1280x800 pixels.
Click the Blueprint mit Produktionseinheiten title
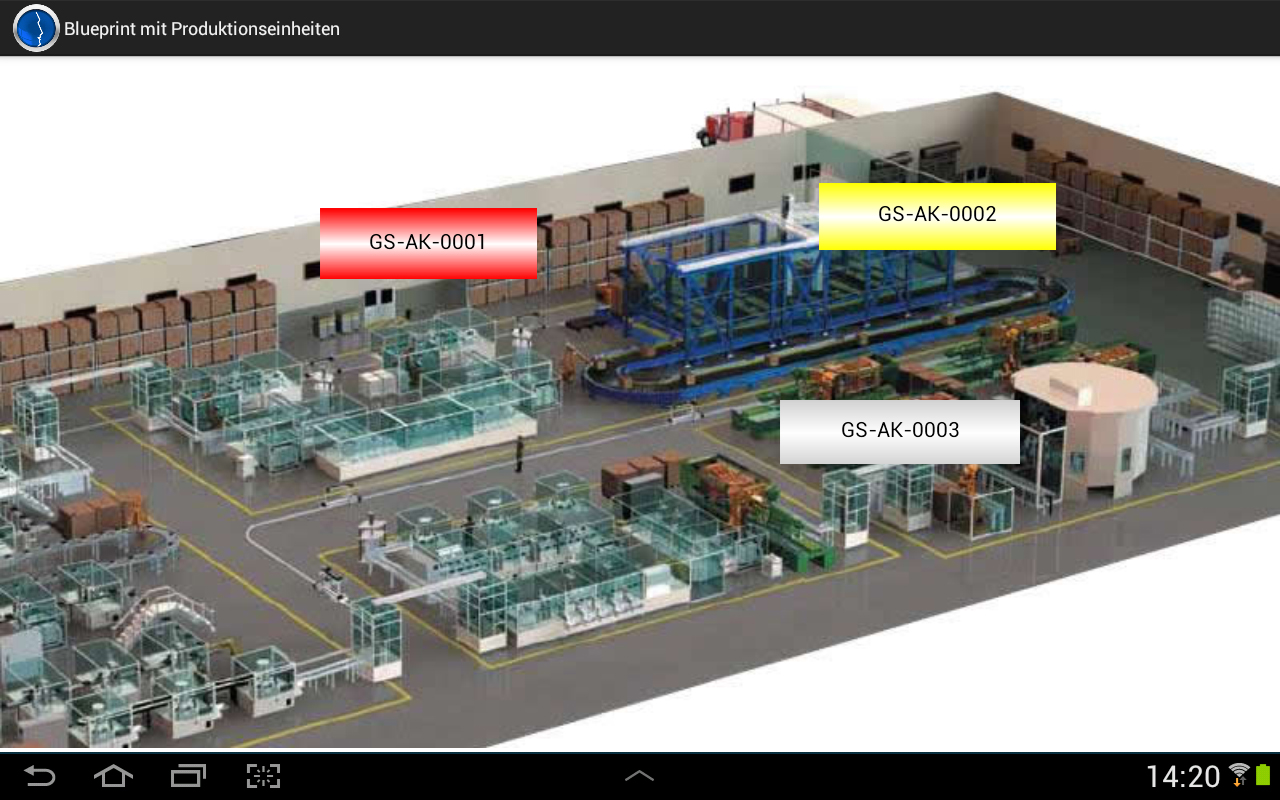pyautogui.click(x=202, y=29)
